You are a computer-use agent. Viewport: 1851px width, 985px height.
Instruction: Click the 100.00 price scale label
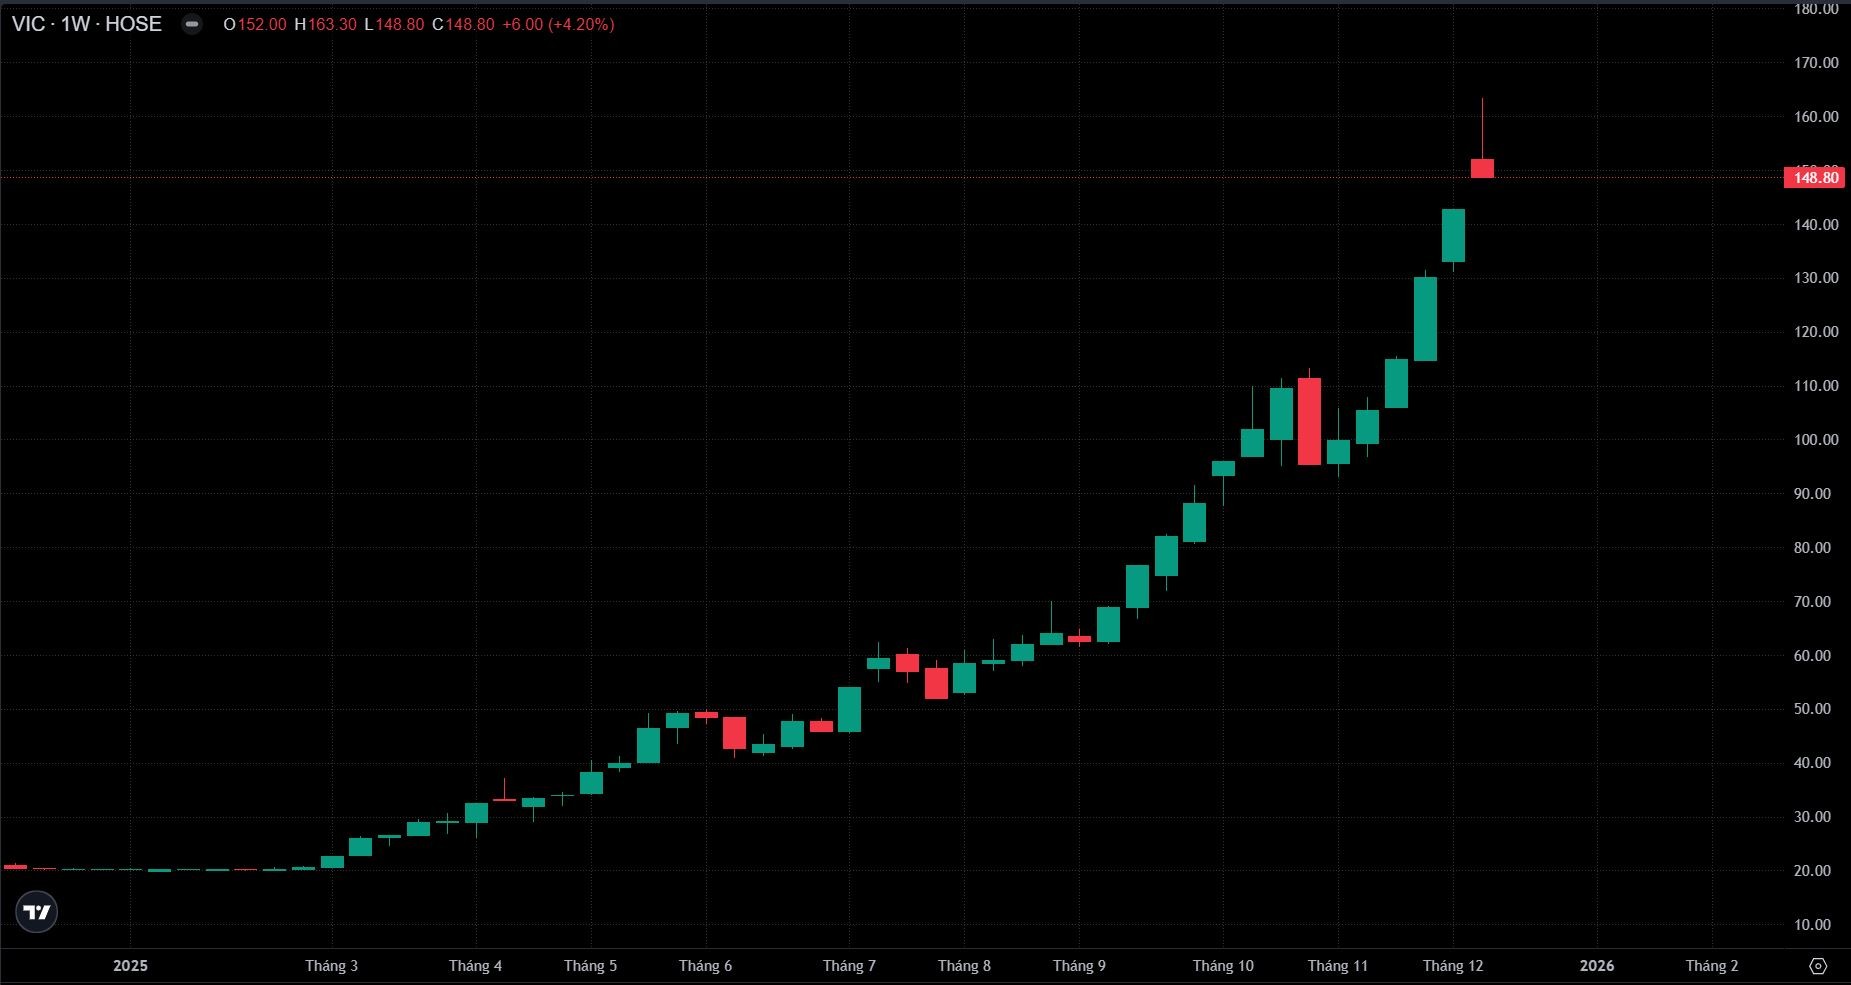1816,440
